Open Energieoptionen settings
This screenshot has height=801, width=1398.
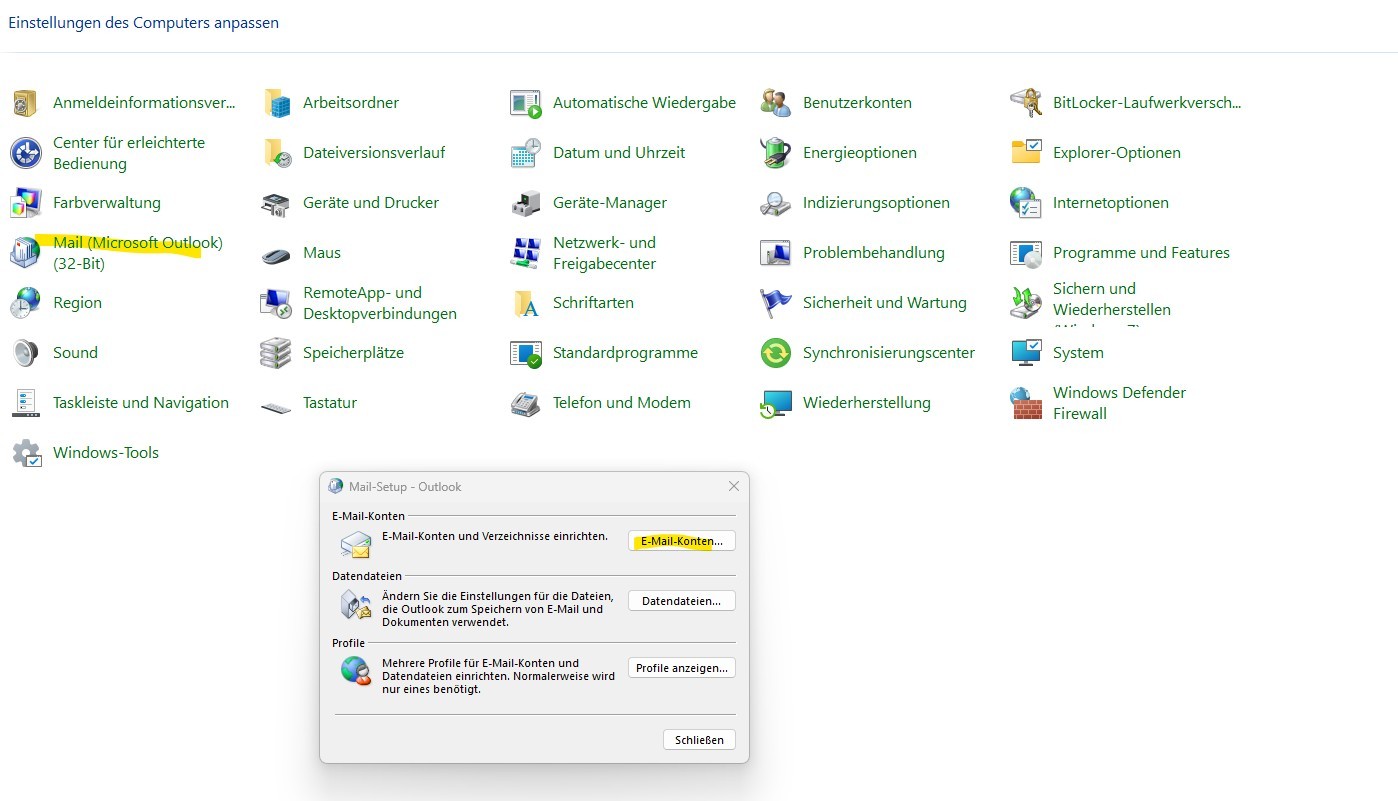(x=860, y=152)
